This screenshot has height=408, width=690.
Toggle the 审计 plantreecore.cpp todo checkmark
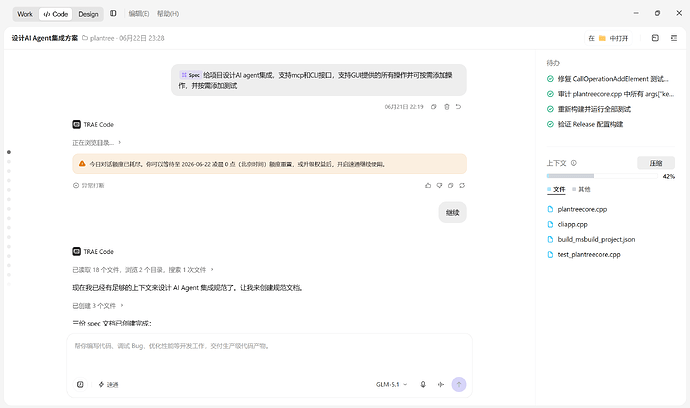550,94
